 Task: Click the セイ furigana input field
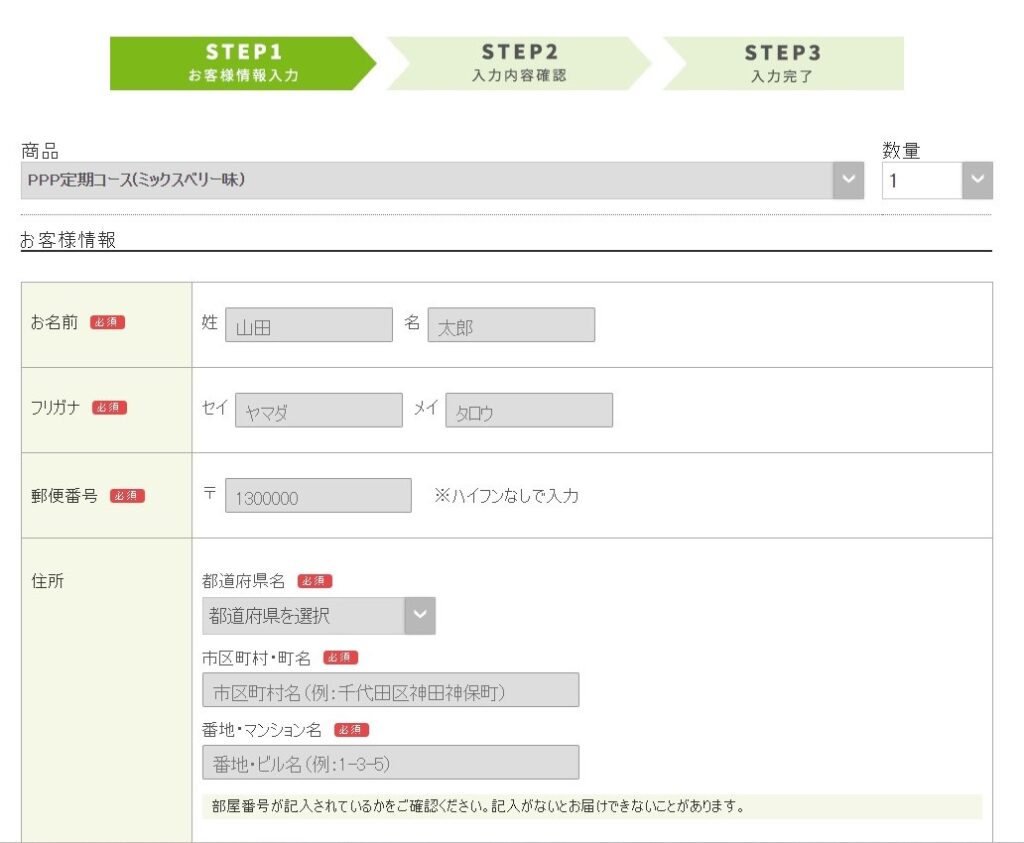point(318,410)
